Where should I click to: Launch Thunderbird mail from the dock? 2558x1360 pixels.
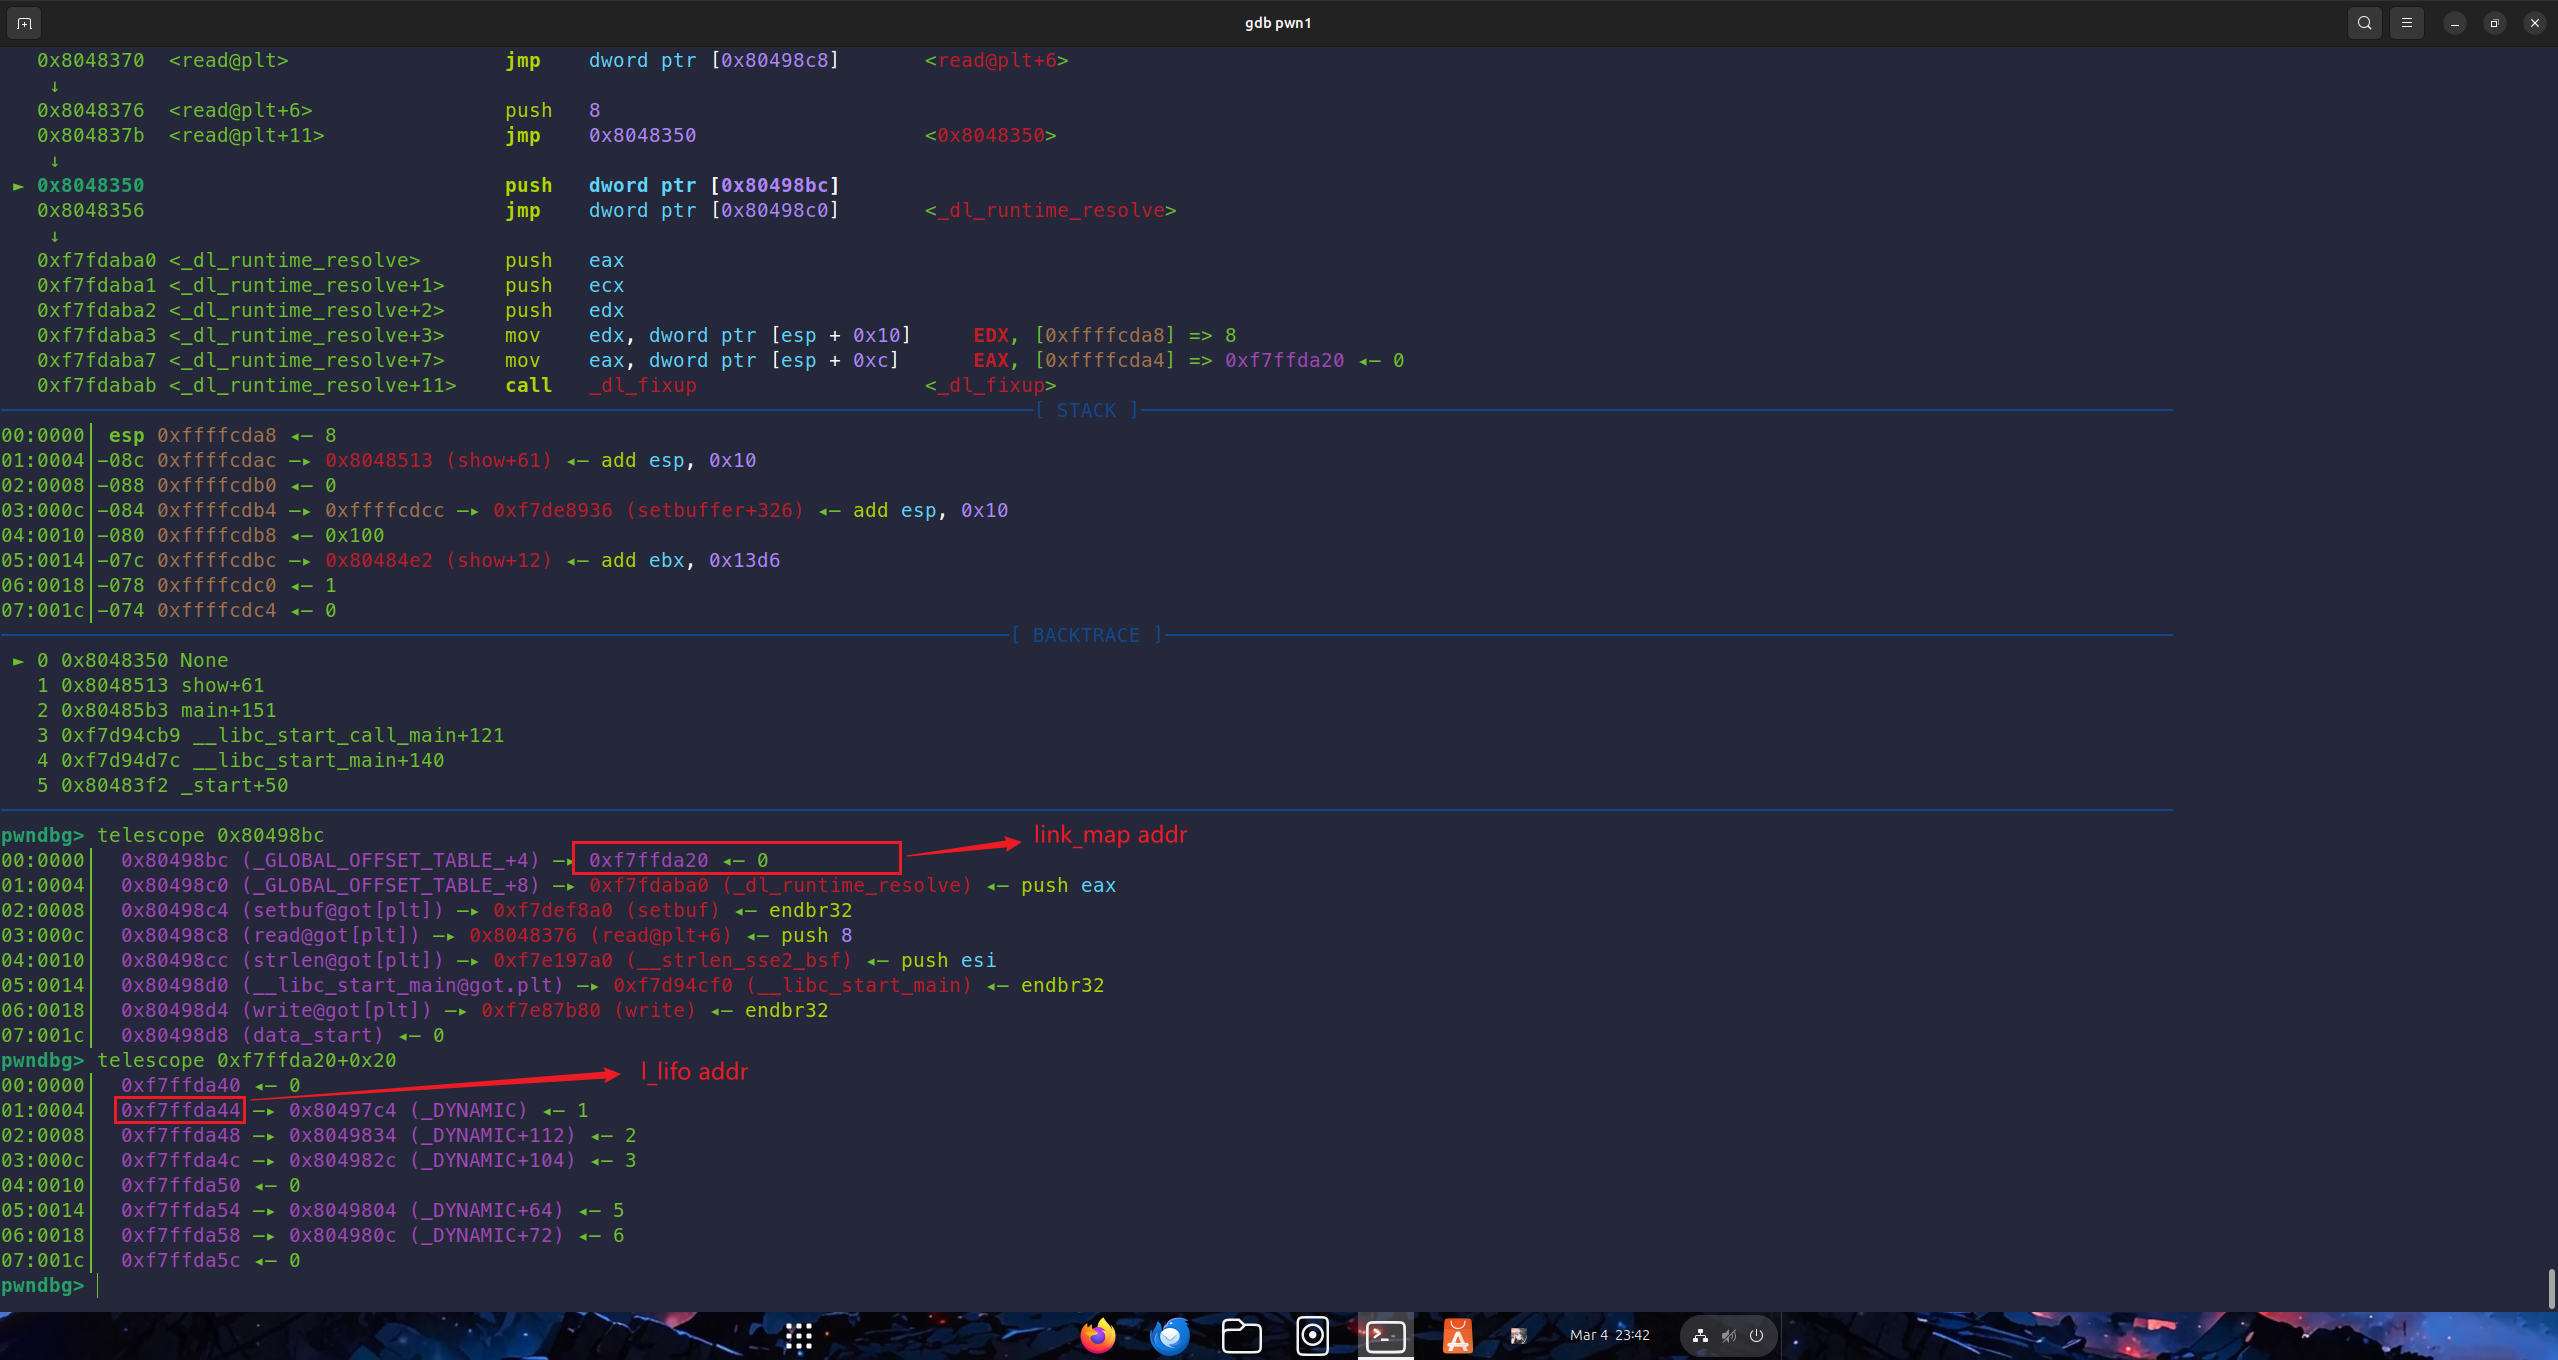1170,1336
